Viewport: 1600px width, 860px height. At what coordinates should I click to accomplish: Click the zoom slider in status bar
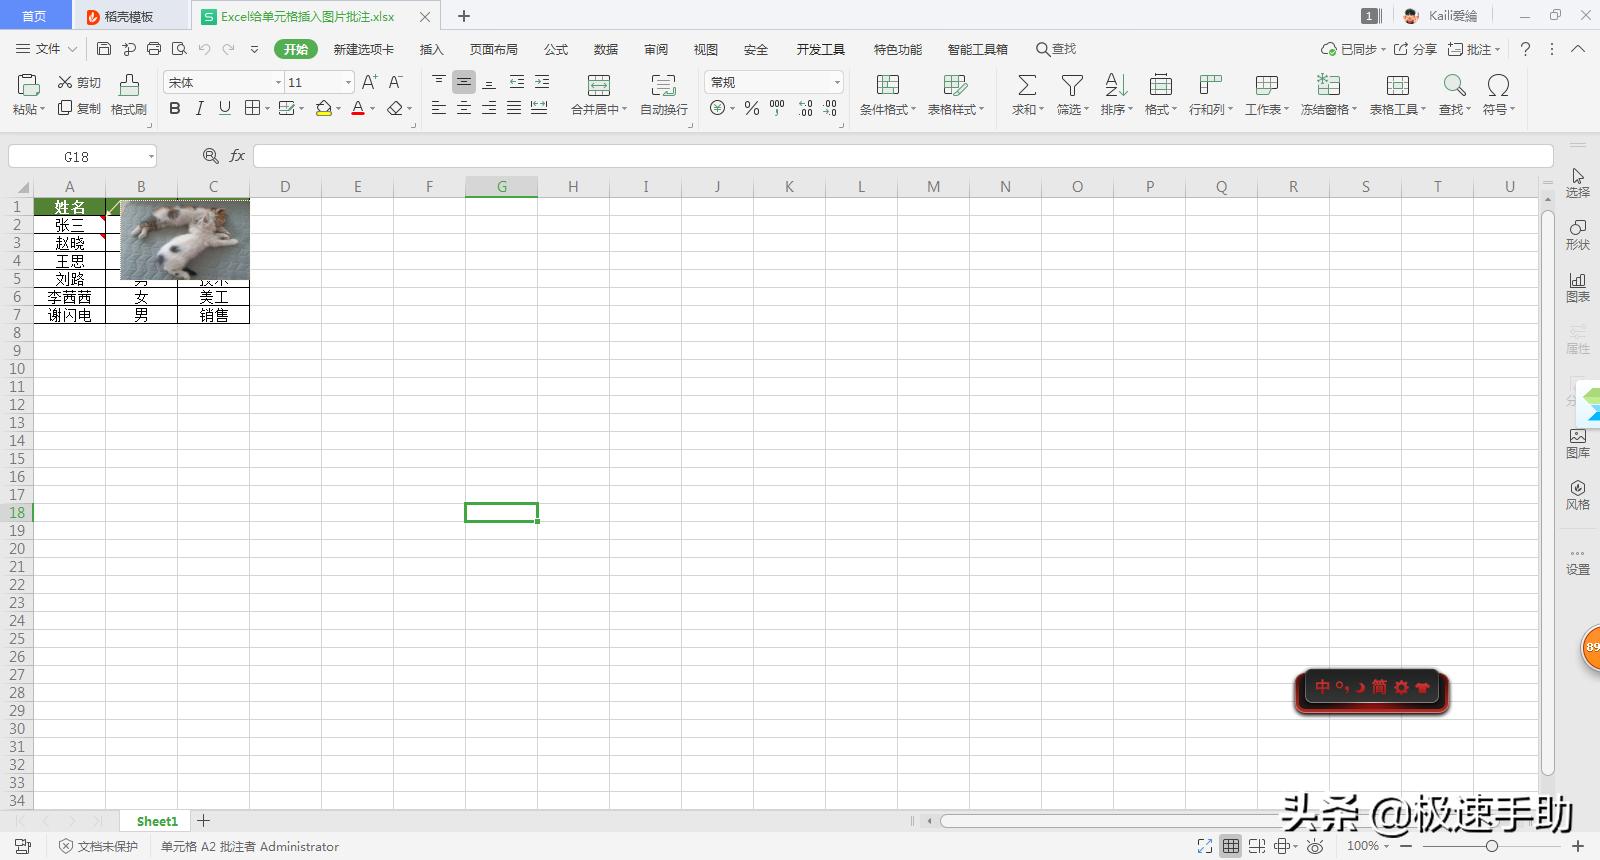tap(1491, 846)
